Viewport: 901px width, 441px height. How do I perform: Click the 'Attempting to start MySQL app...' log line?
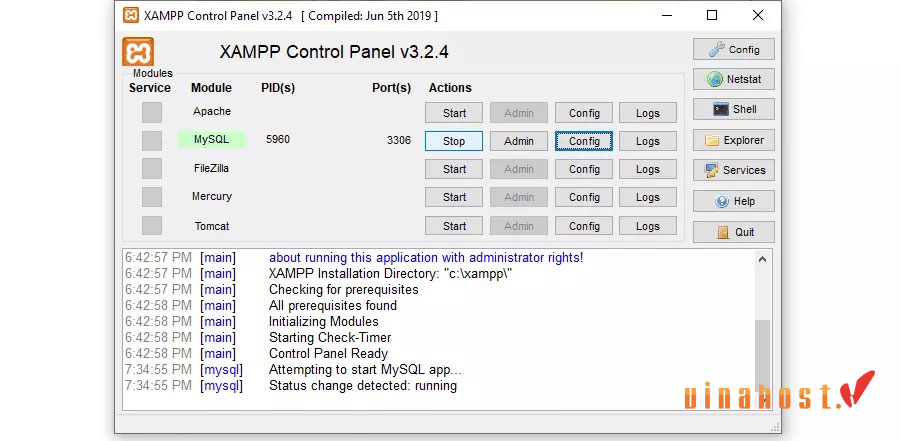point(365,370)
